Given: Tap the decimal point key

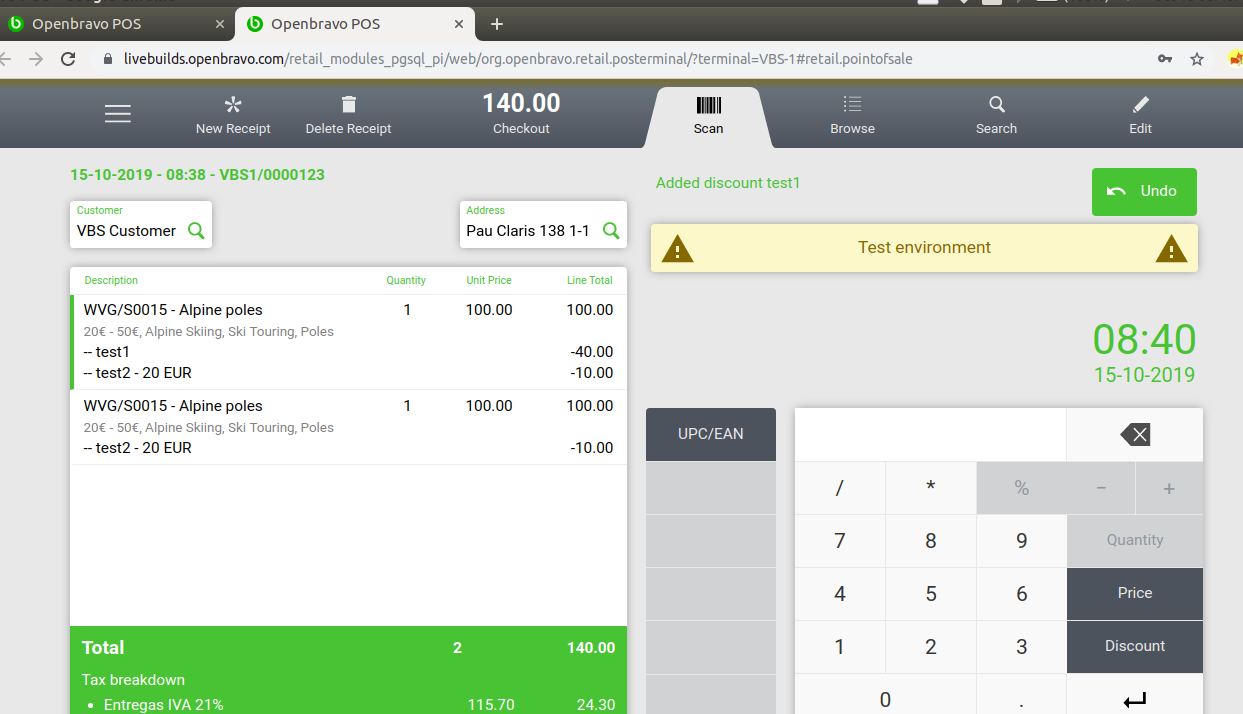Looking at the screenshot, I should 1021,695.
